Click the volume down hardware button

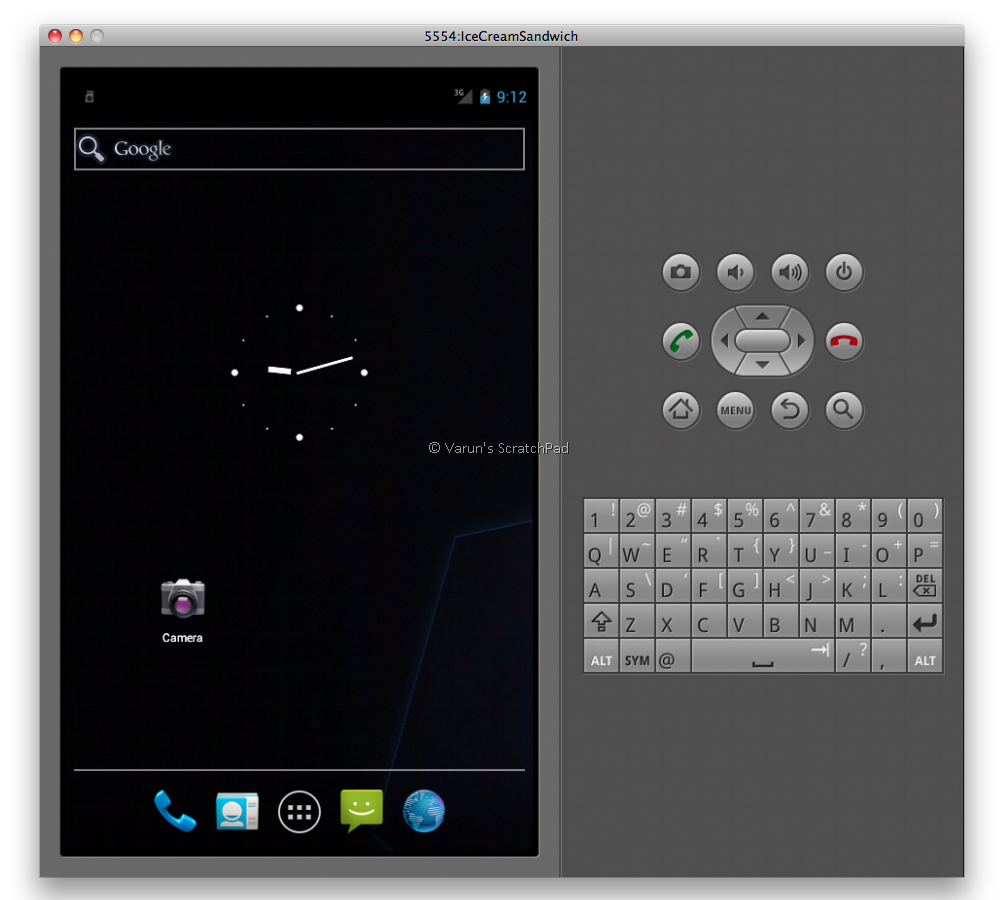[x=735, y=272]
